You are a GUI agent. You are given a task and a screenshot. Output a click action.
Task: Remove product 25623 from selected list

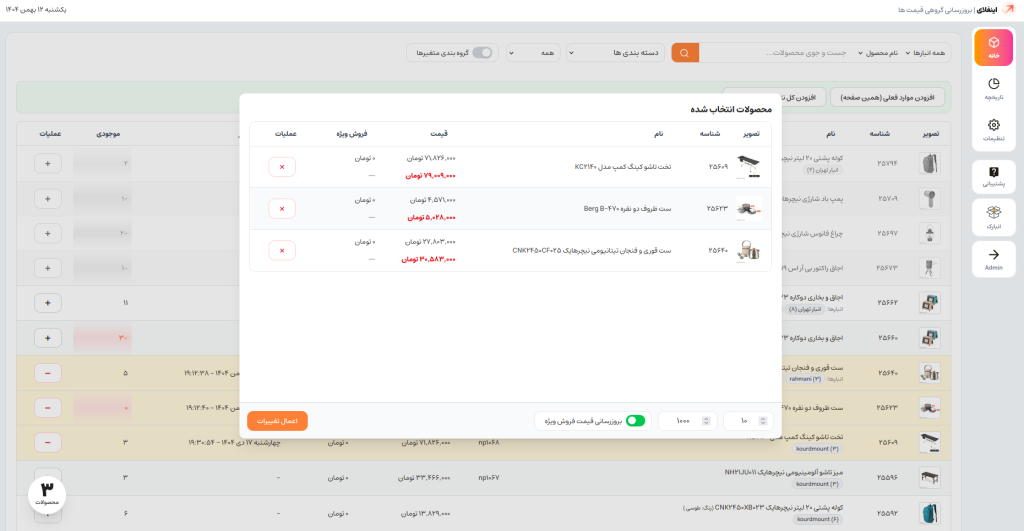(x=282, y=209)
